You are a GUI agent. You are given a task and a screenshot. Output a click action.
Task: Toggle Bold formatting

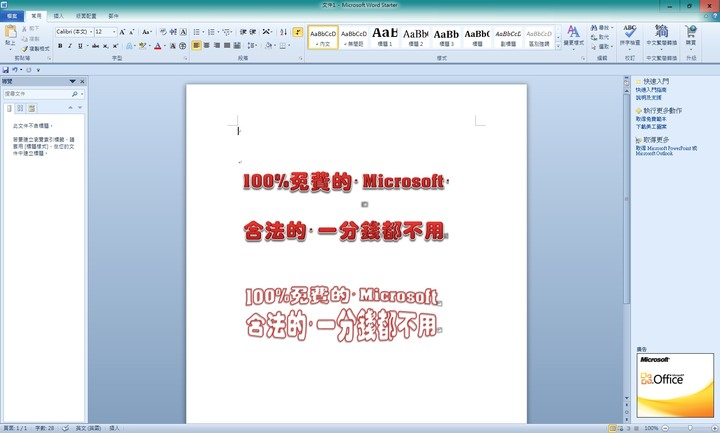click(60, 46)
